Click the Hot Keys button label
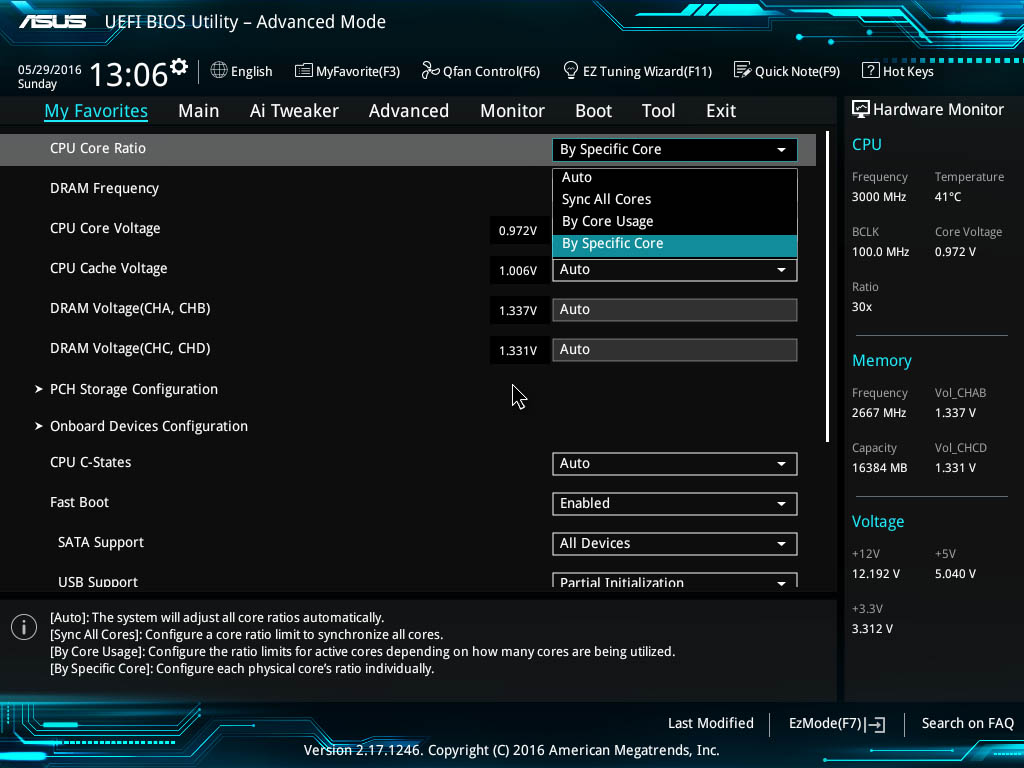Viewport: 1024px width, 768px height. pyautogui.click(x=908, y=71)
